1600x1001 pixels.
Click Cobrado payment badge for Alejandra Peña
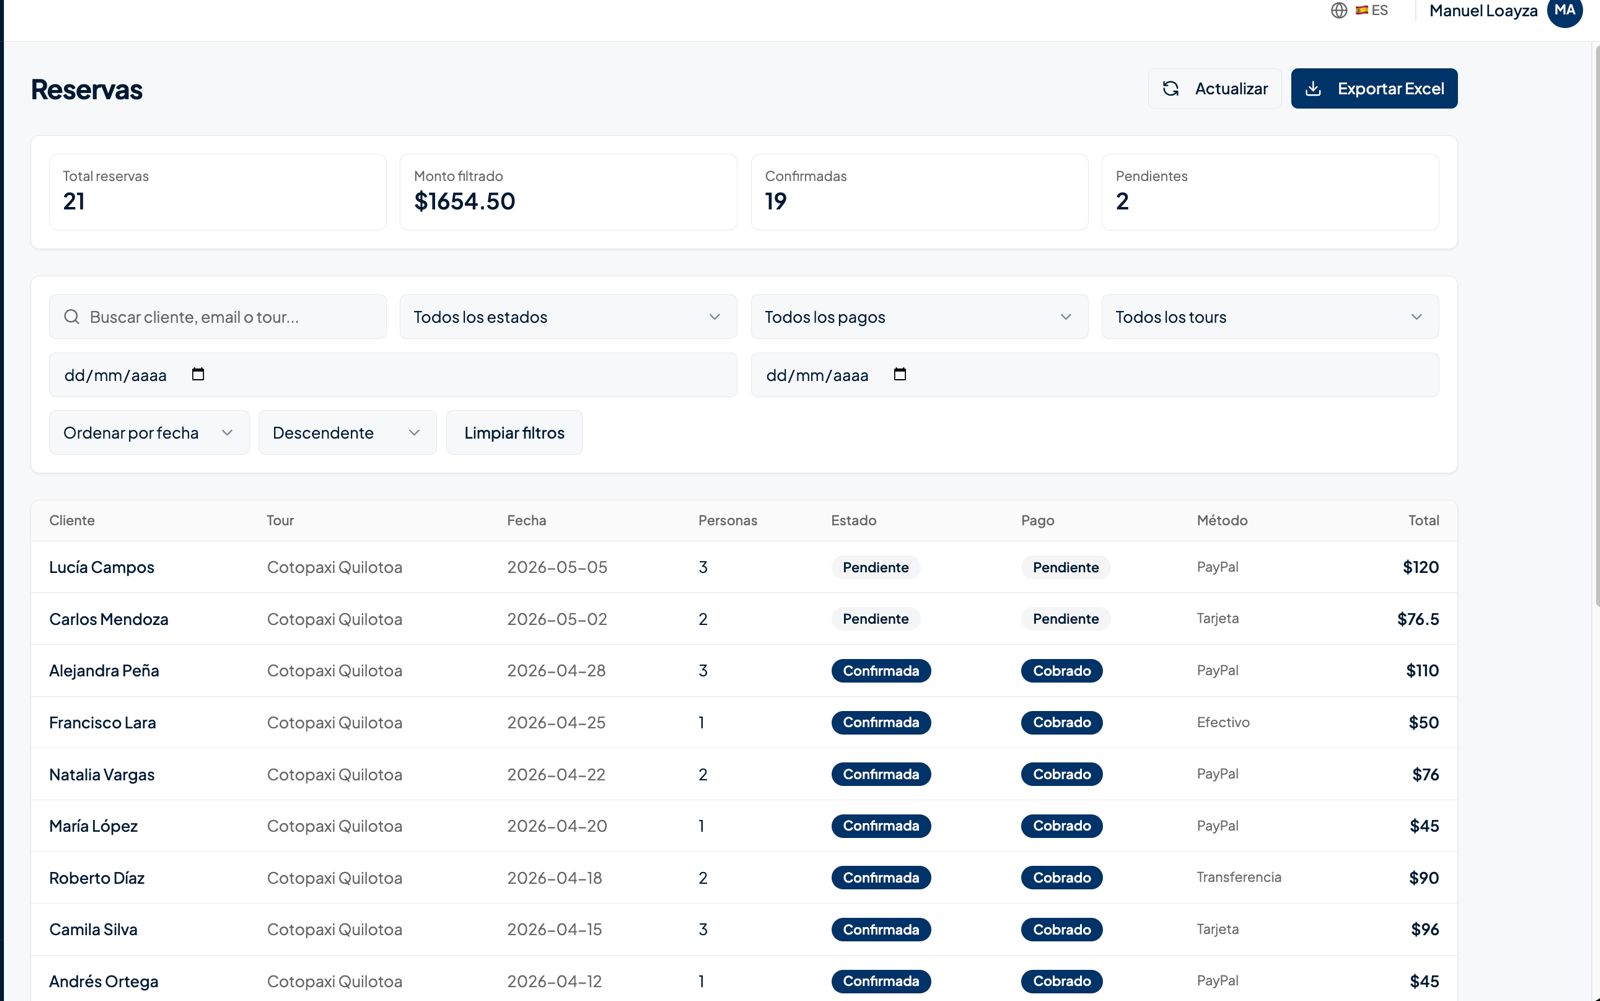coord(1061,671)
